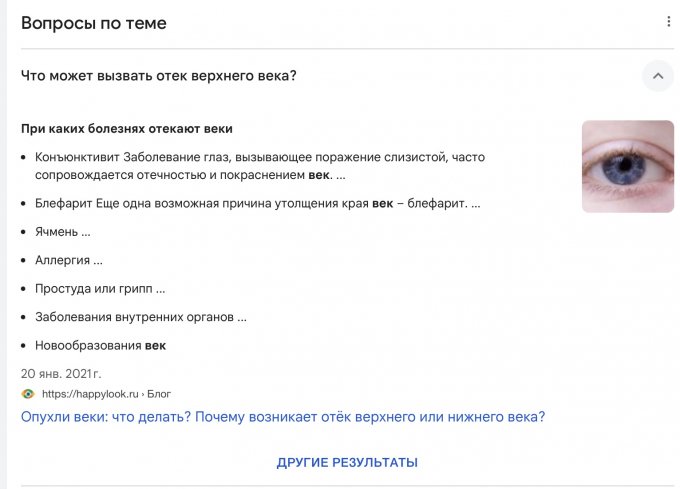Click the happylook.ru favicon
Screen dimensions: 680x489
pos(28,393)
